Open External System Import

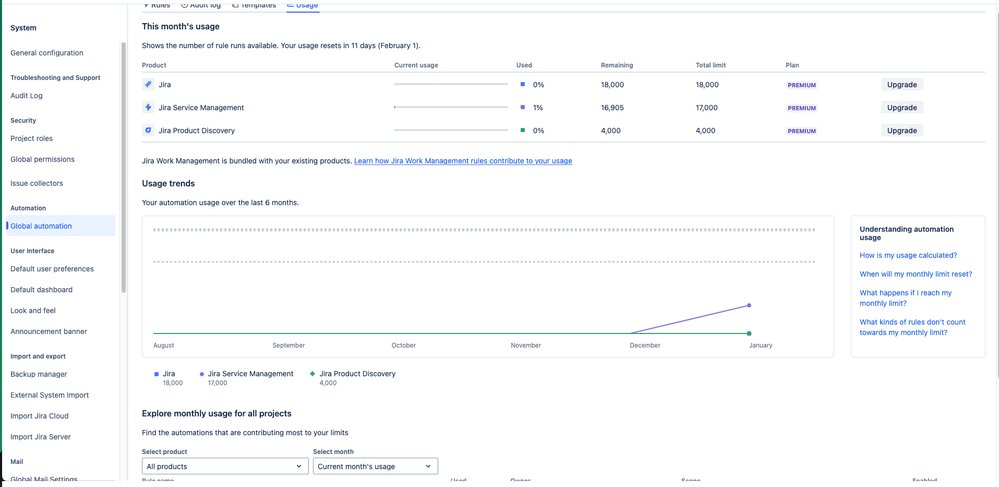[x=50, y=395]
